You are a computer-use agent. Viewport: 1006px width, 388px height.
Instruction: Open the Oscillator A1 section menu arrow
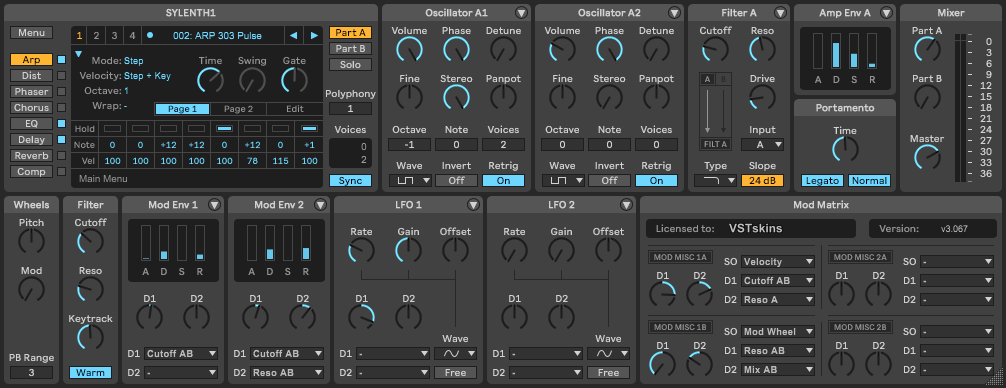(520, 13)
